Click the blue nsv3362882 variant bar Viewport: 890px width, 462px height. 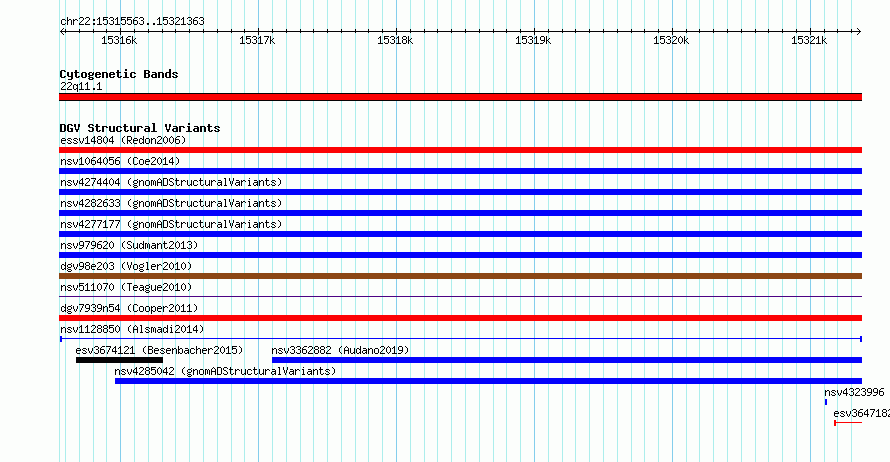(x=567, y=360)
